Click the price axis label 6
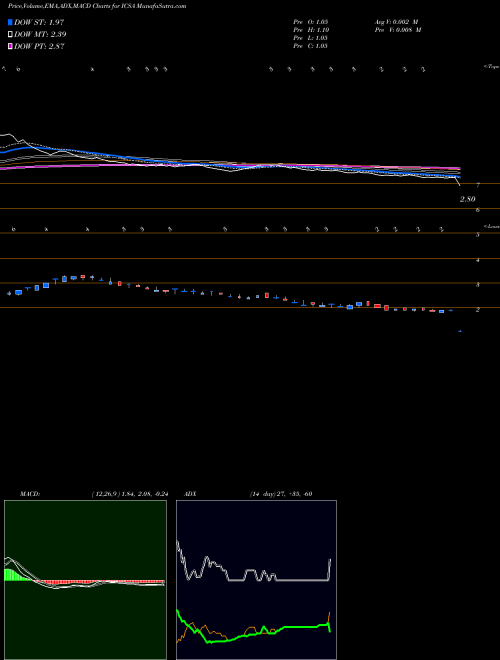Viewport: 500px width, 660px height. tap(478, 210)
